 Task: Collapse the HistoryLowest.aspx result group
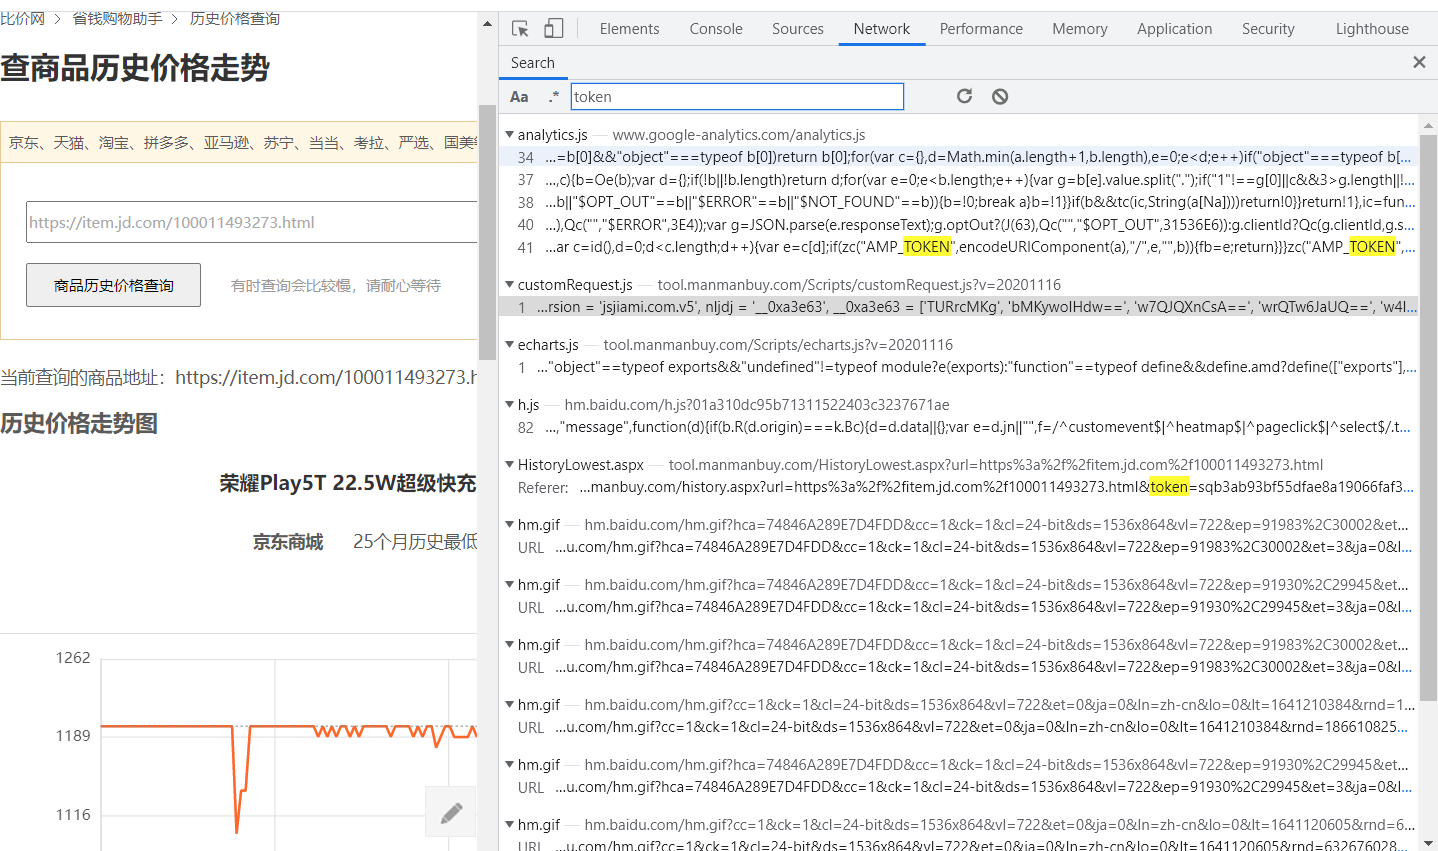pyautogui.click(x=510, y=464)
